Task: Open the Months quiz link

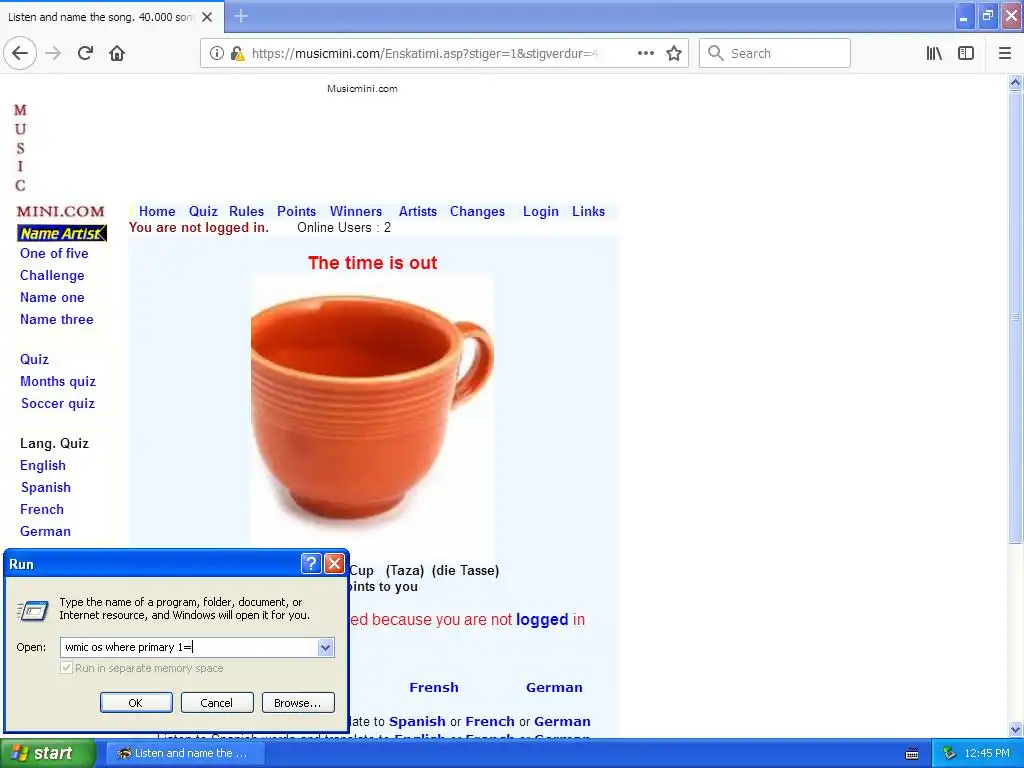Action: [58, 381]
